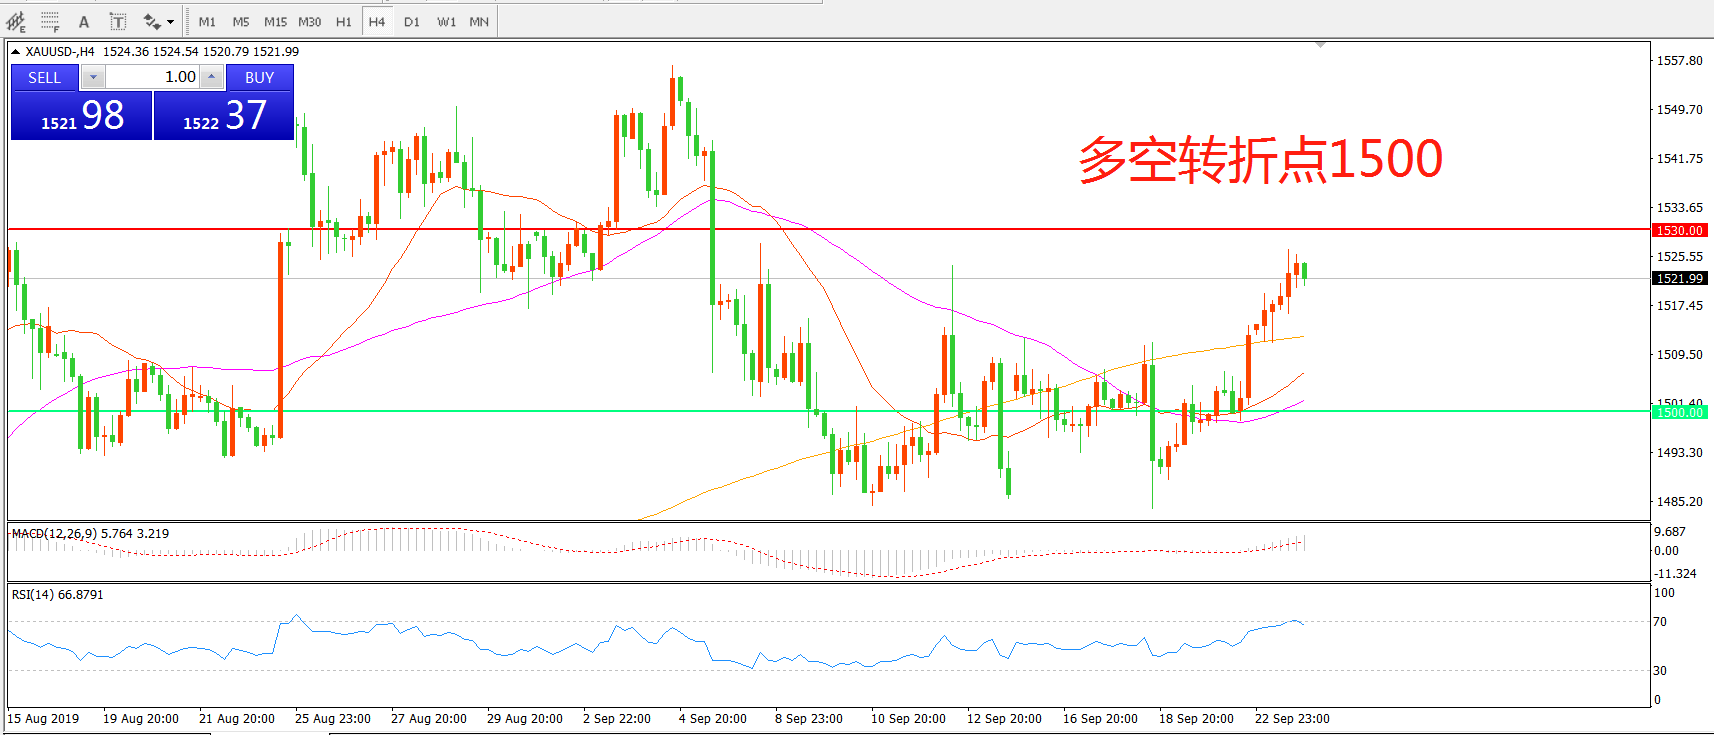Switch chart to M15 timeframe

[x=275, y=21]
